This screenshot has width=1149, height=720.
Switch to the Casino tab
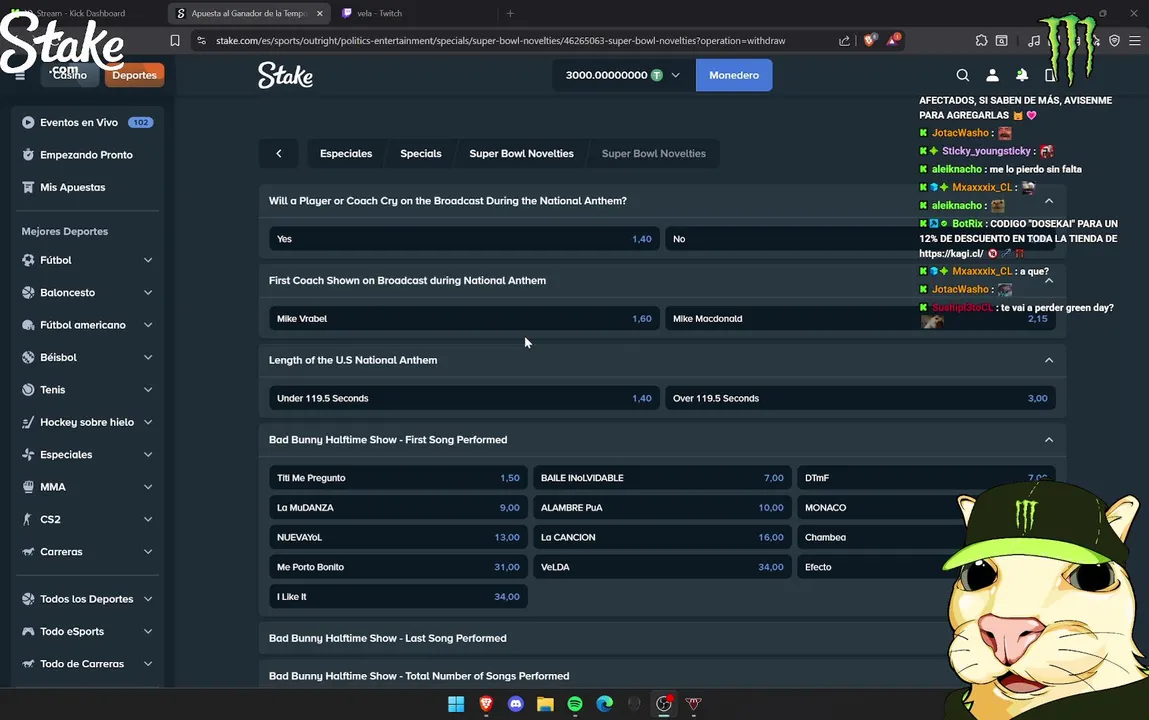(x=70, y=75)
